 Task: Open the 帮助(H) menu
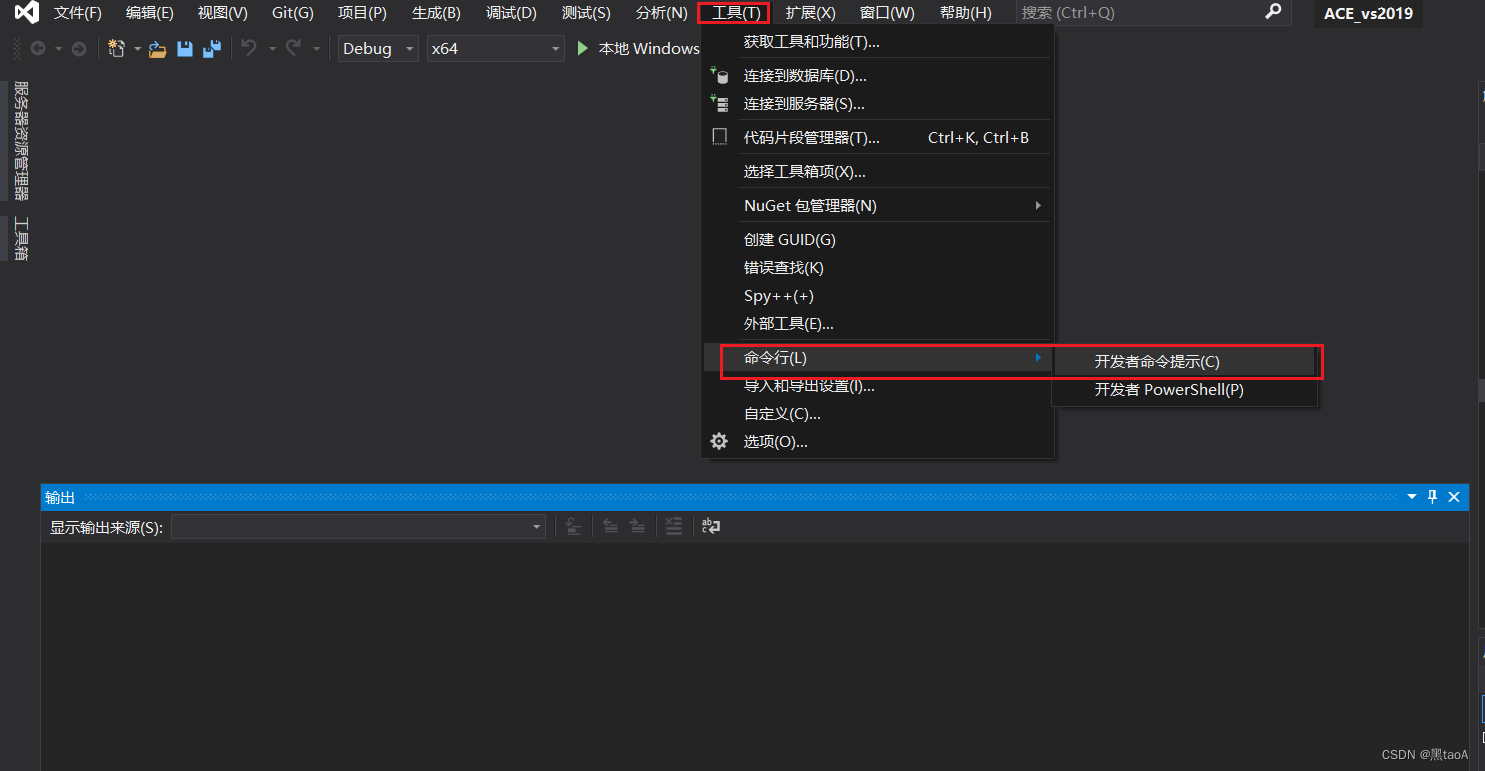(965, 13)
